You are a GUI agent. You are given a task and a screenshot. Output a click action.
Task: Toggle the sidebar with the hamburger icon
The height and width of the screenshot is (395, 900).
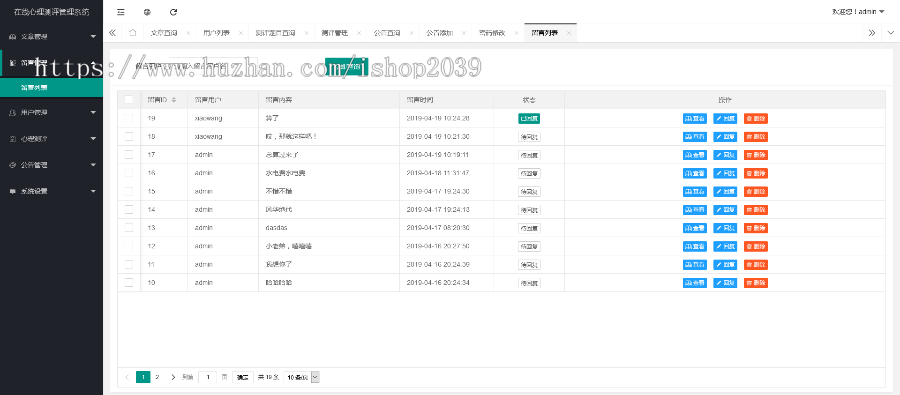[121, 11]
